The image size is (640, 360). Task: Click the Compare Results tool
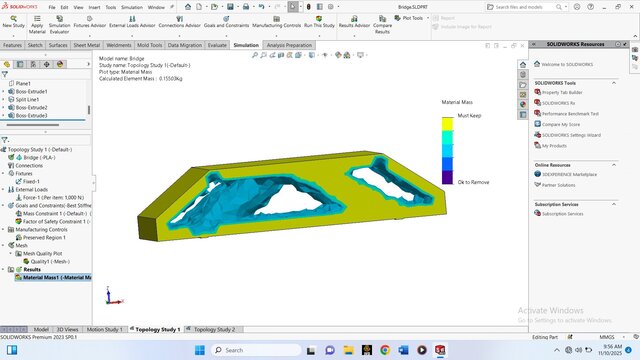382,25
